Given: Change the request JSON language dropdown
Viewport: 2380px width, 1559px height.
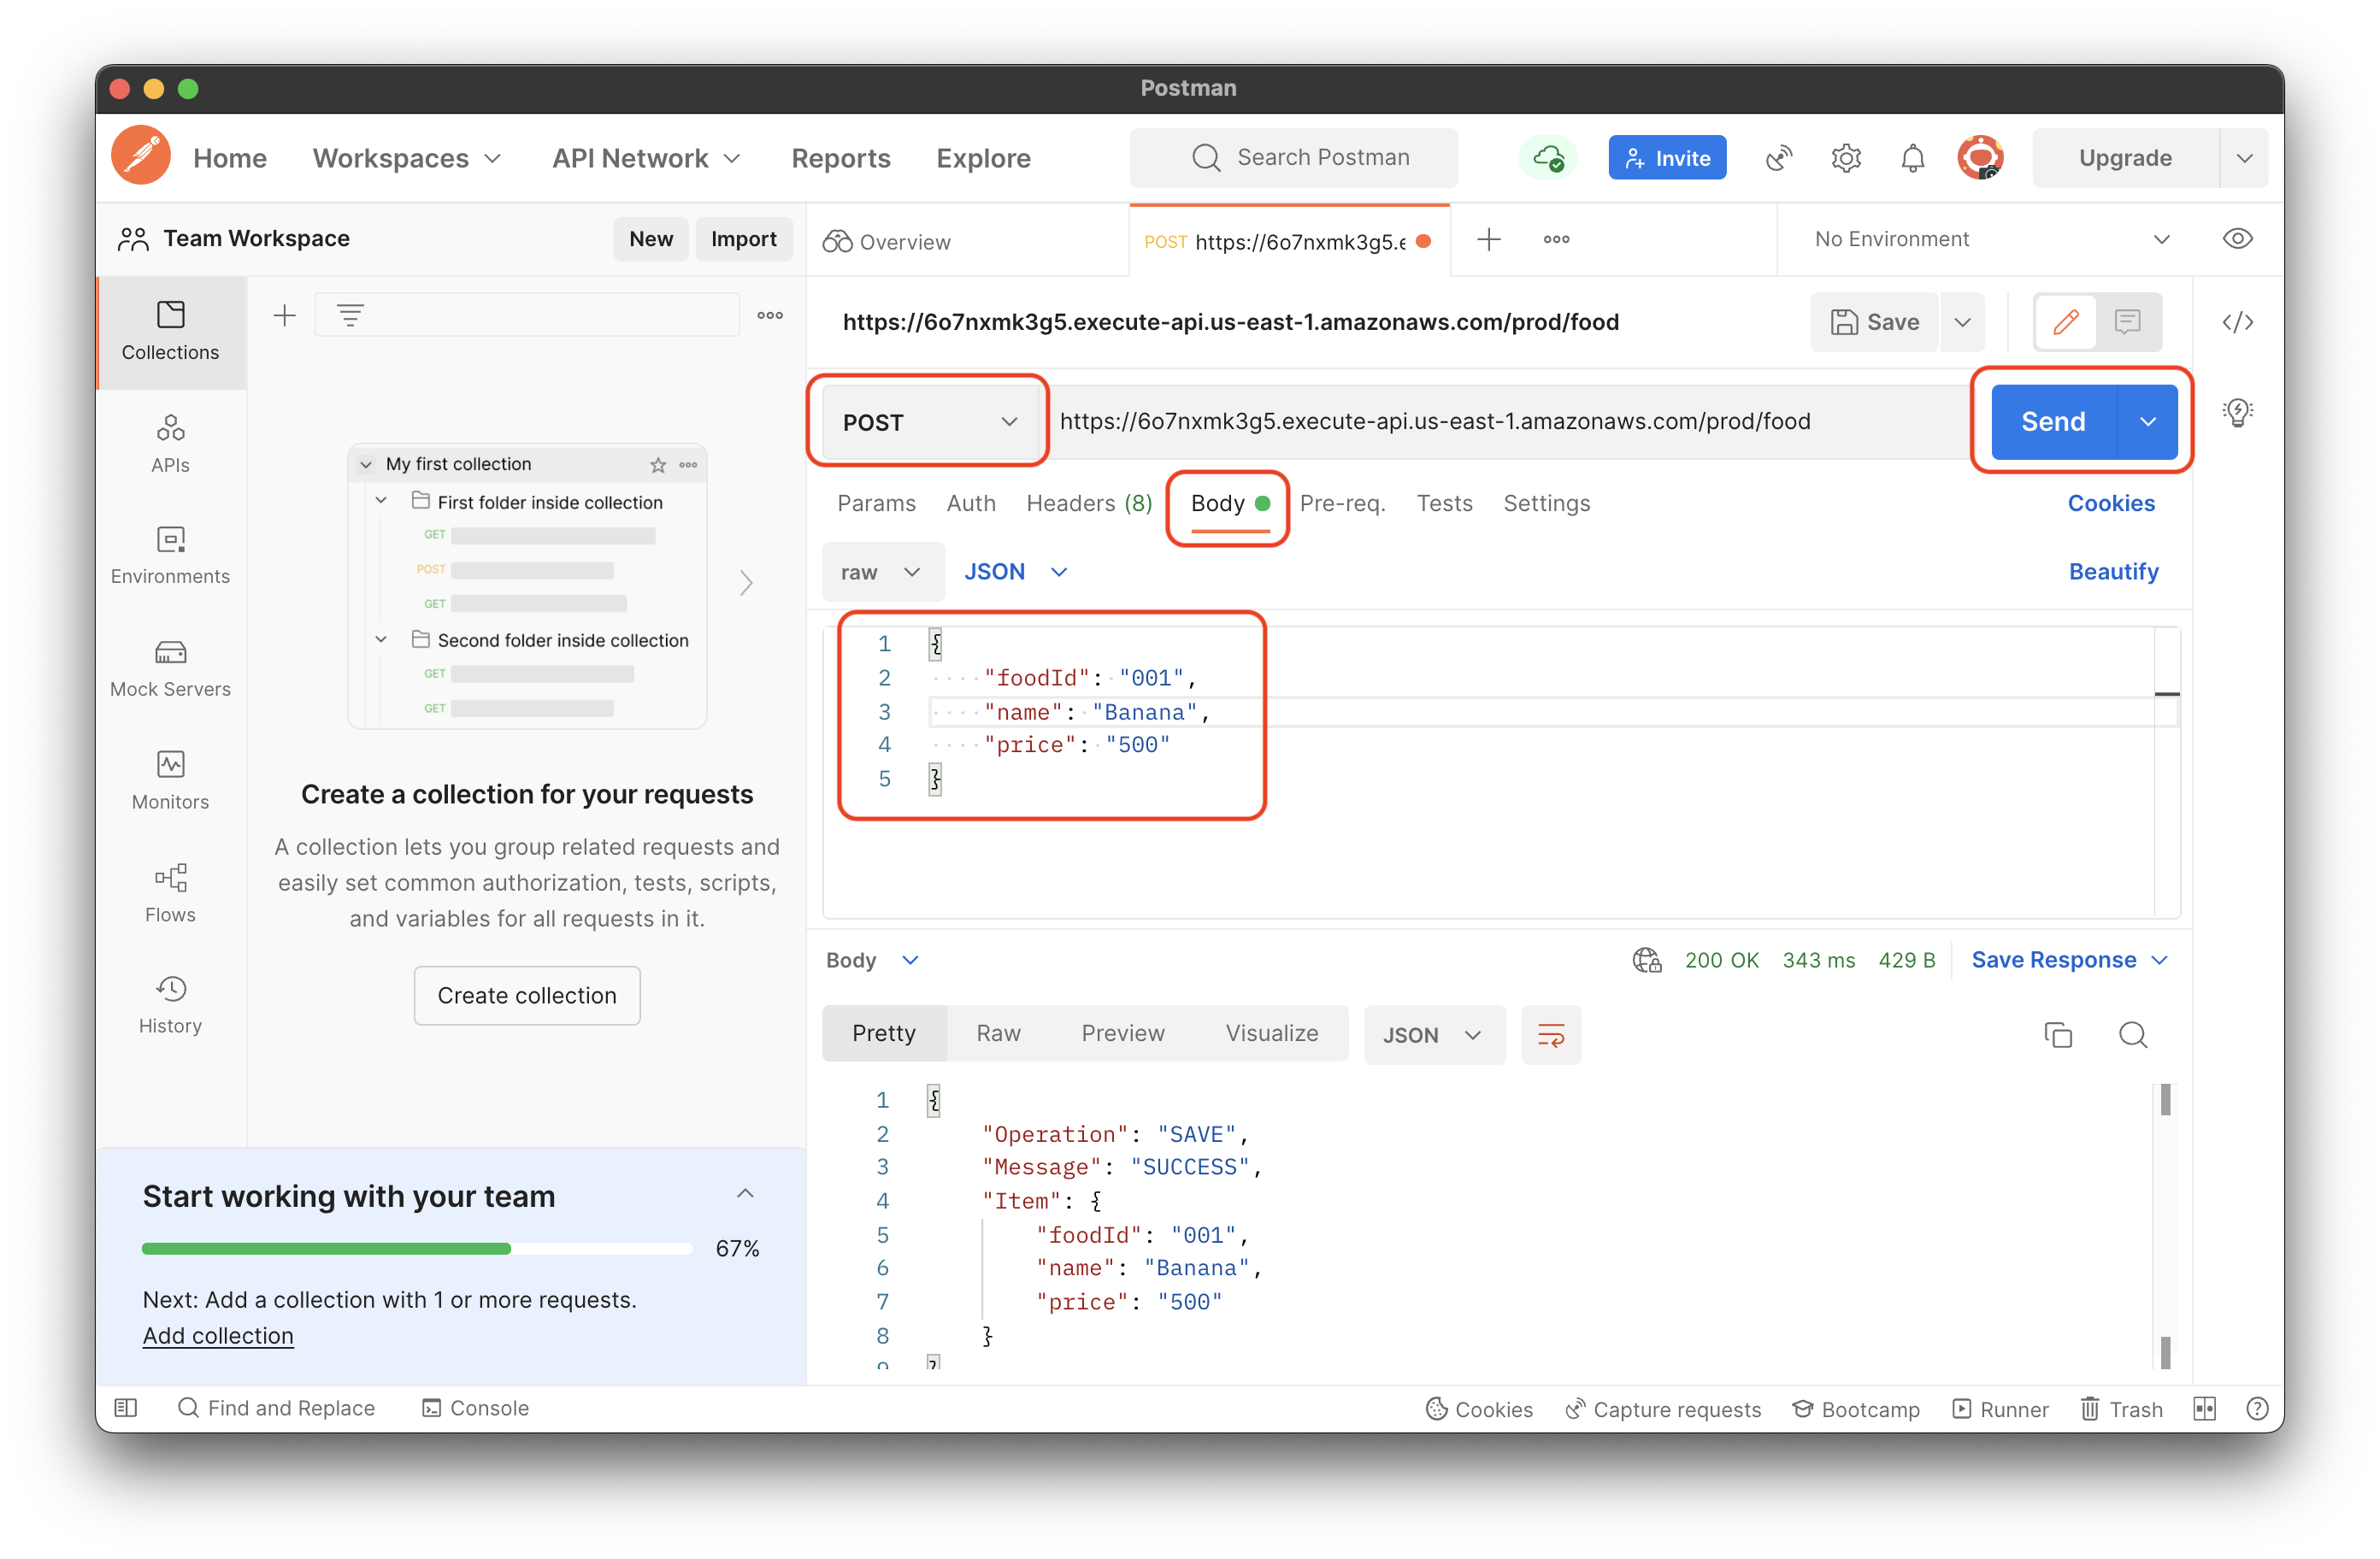Looking at the screenshot, I should (x=1016, y=572).
